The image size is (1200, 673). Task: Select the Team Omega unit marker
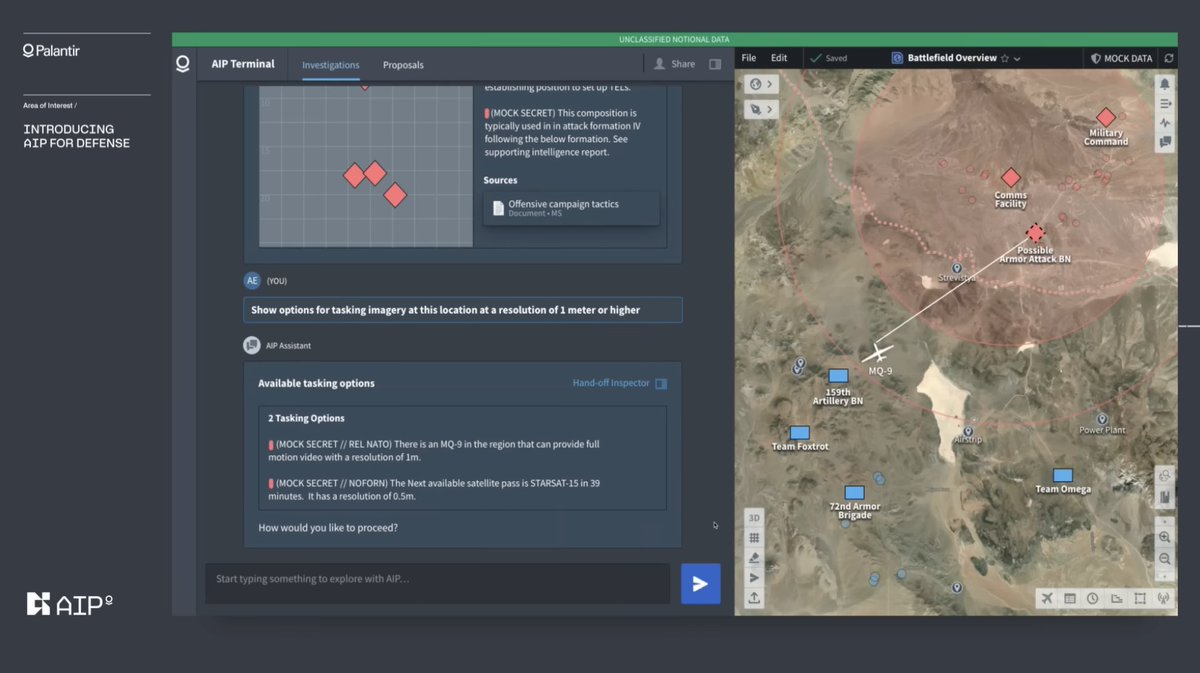click(1062, 475)
